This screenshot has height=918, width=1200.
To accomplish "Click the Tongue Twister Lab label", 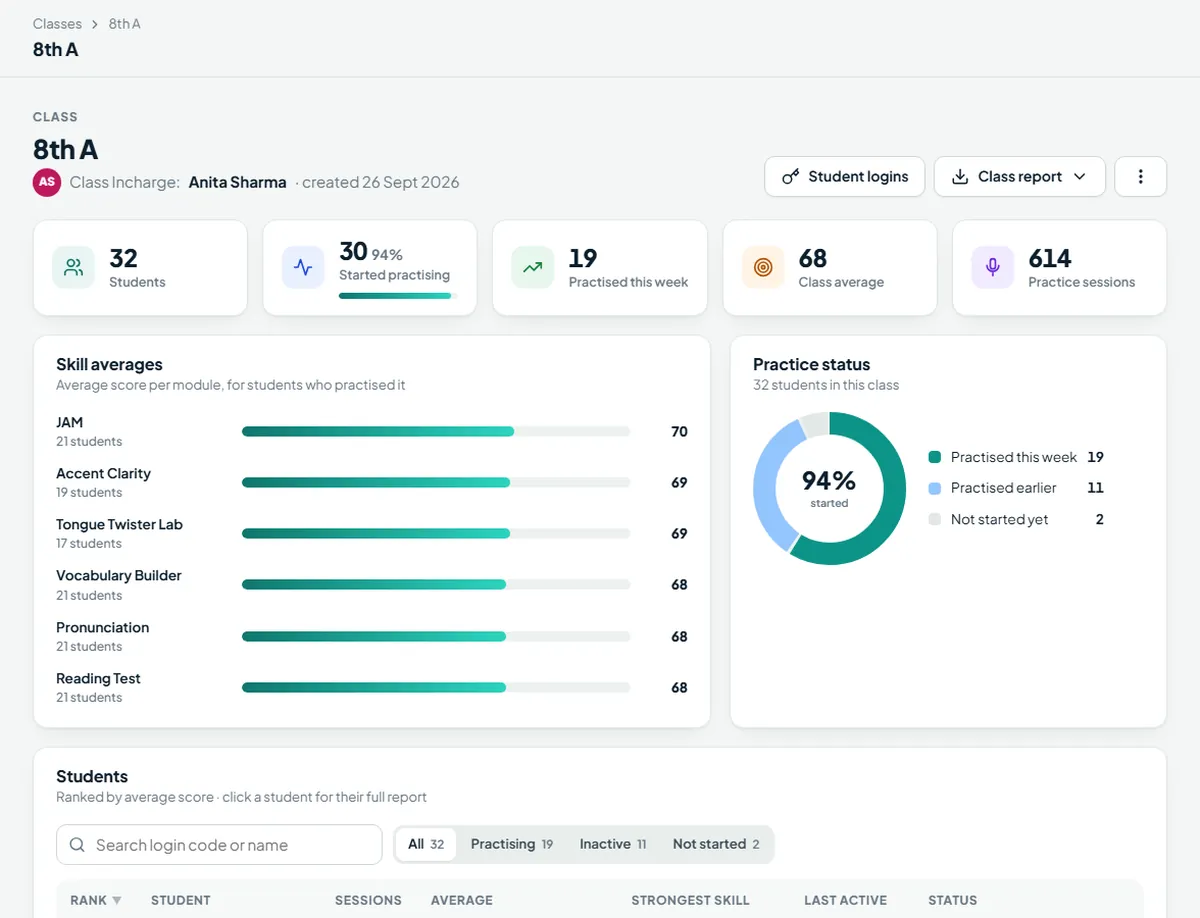I will tap(119, 525).
